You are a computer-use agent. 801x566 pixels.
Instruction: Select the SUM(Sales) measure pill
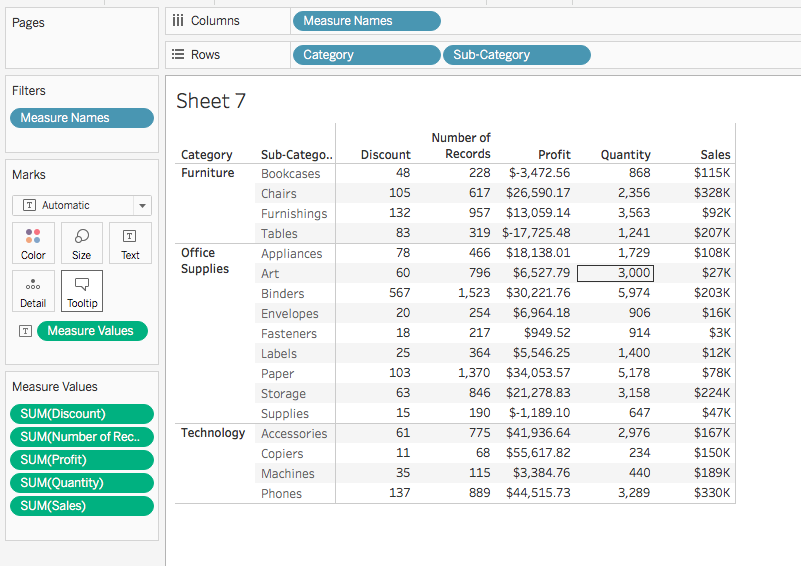click(x=82, y=506)
